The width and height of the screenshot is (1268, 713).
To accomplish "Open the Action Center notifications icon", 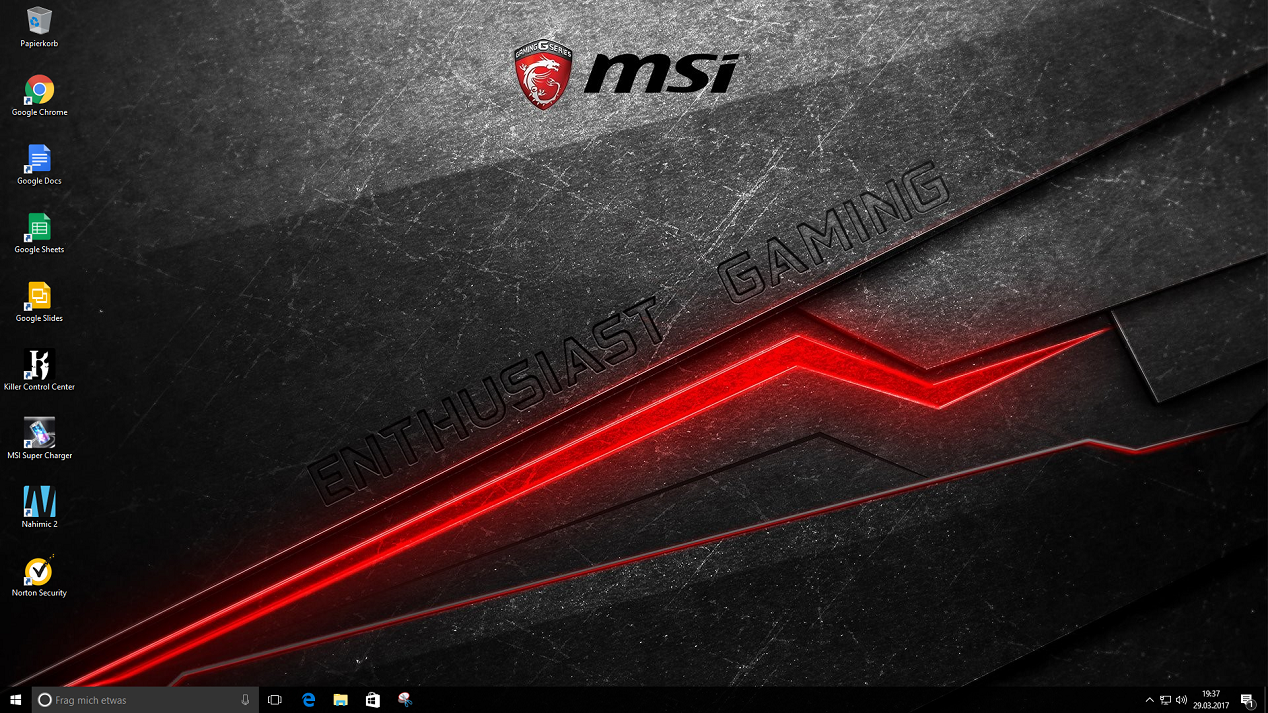I will pyautogui.click(x=1247, y=700).
